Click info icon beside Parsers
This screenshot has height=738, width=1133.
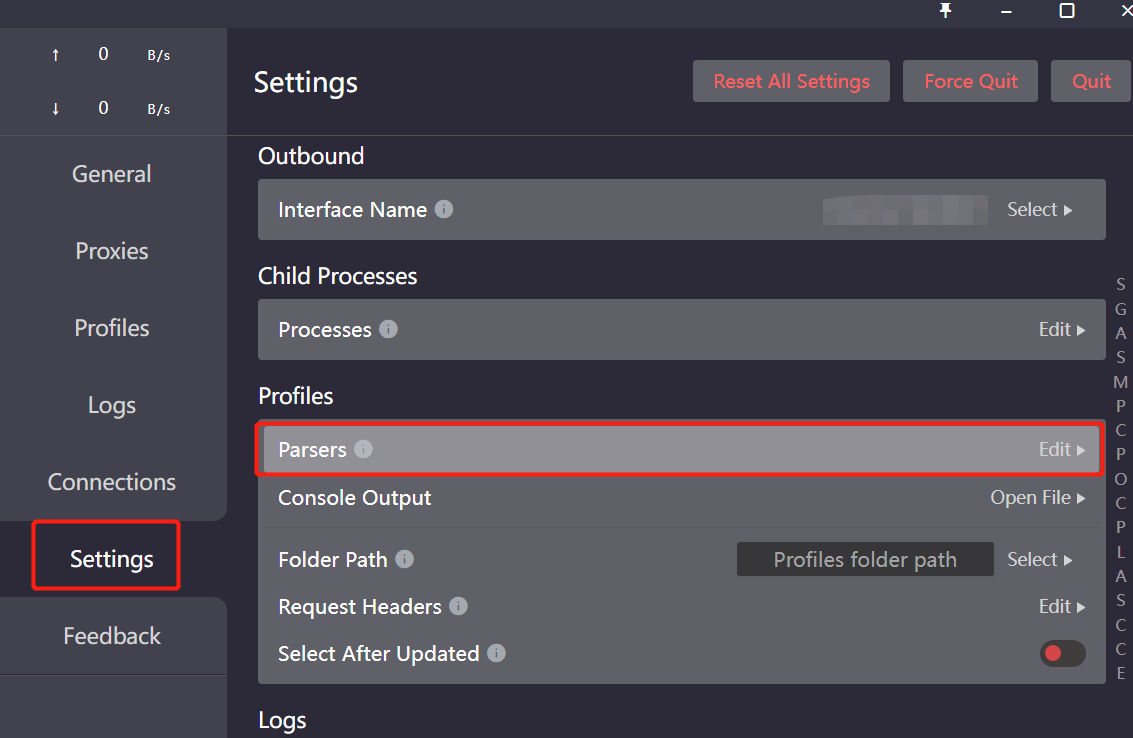coord(364,449)
